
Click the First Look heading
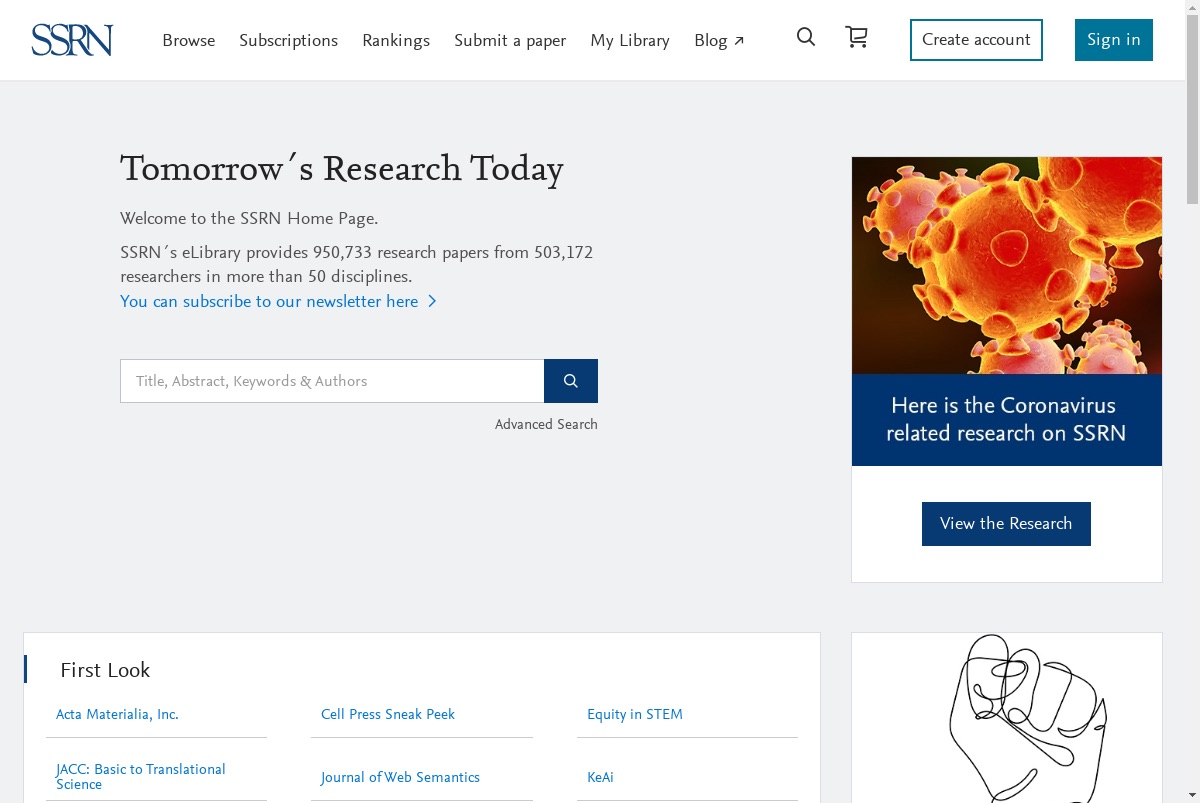pos(105,670)
